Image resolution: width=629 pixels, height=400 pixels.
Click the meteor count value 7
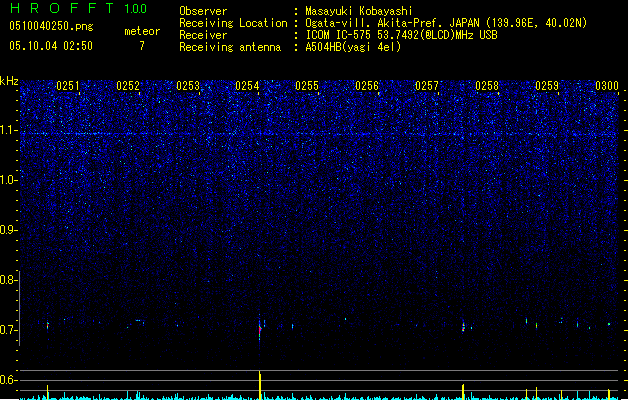click(x=142, y=46)
